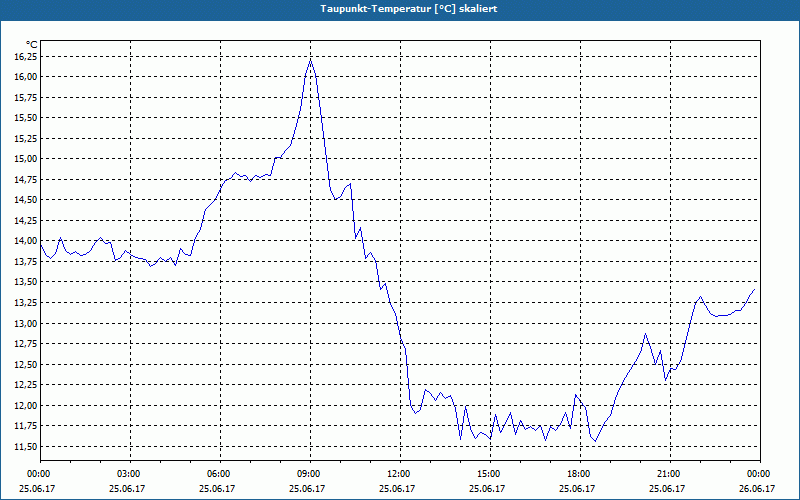Pick the '15,00' y-axis label

[x=26, y=159]
